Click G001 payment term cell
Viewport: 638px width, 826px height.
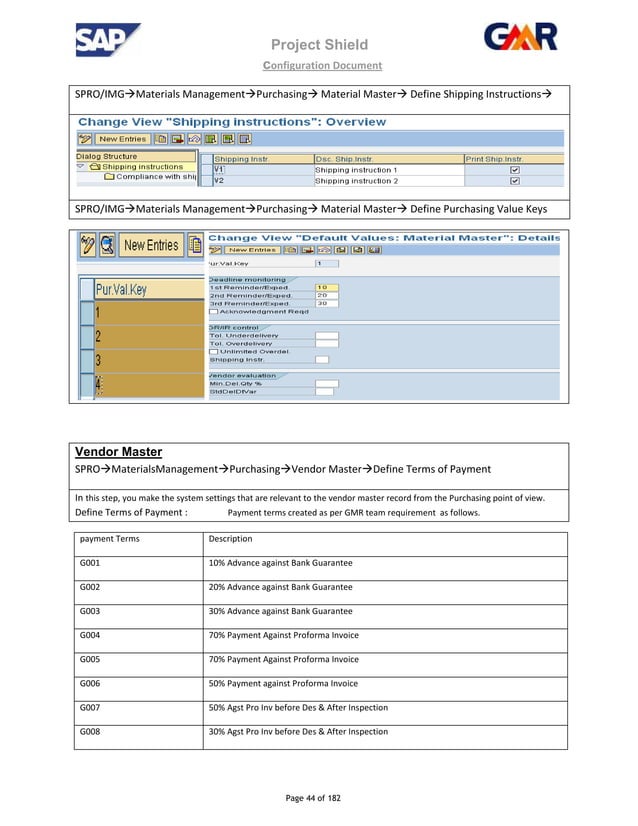[139, 568]
